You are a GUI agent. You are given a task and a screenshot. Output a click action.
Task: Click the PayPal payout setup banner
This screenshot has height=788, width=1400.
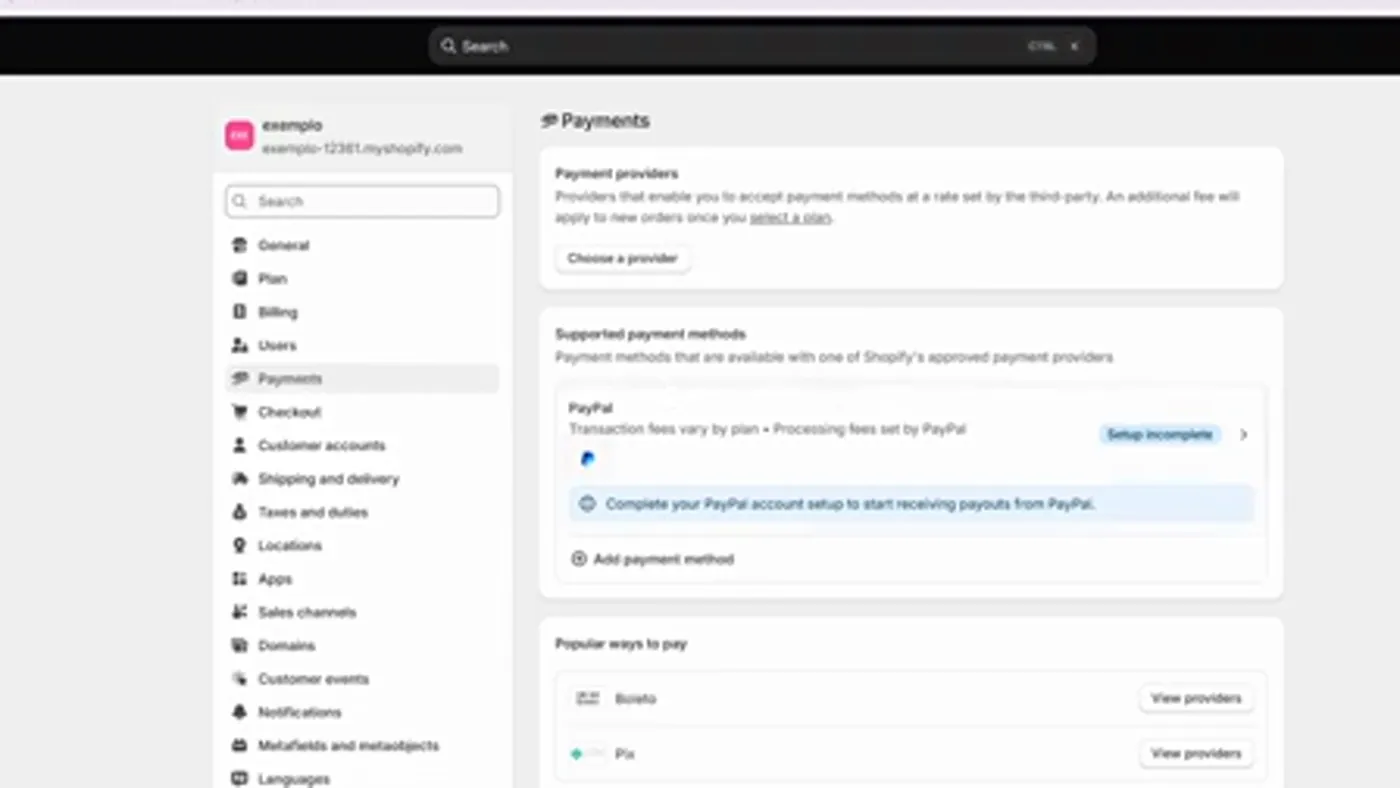(x=911, y=504)
